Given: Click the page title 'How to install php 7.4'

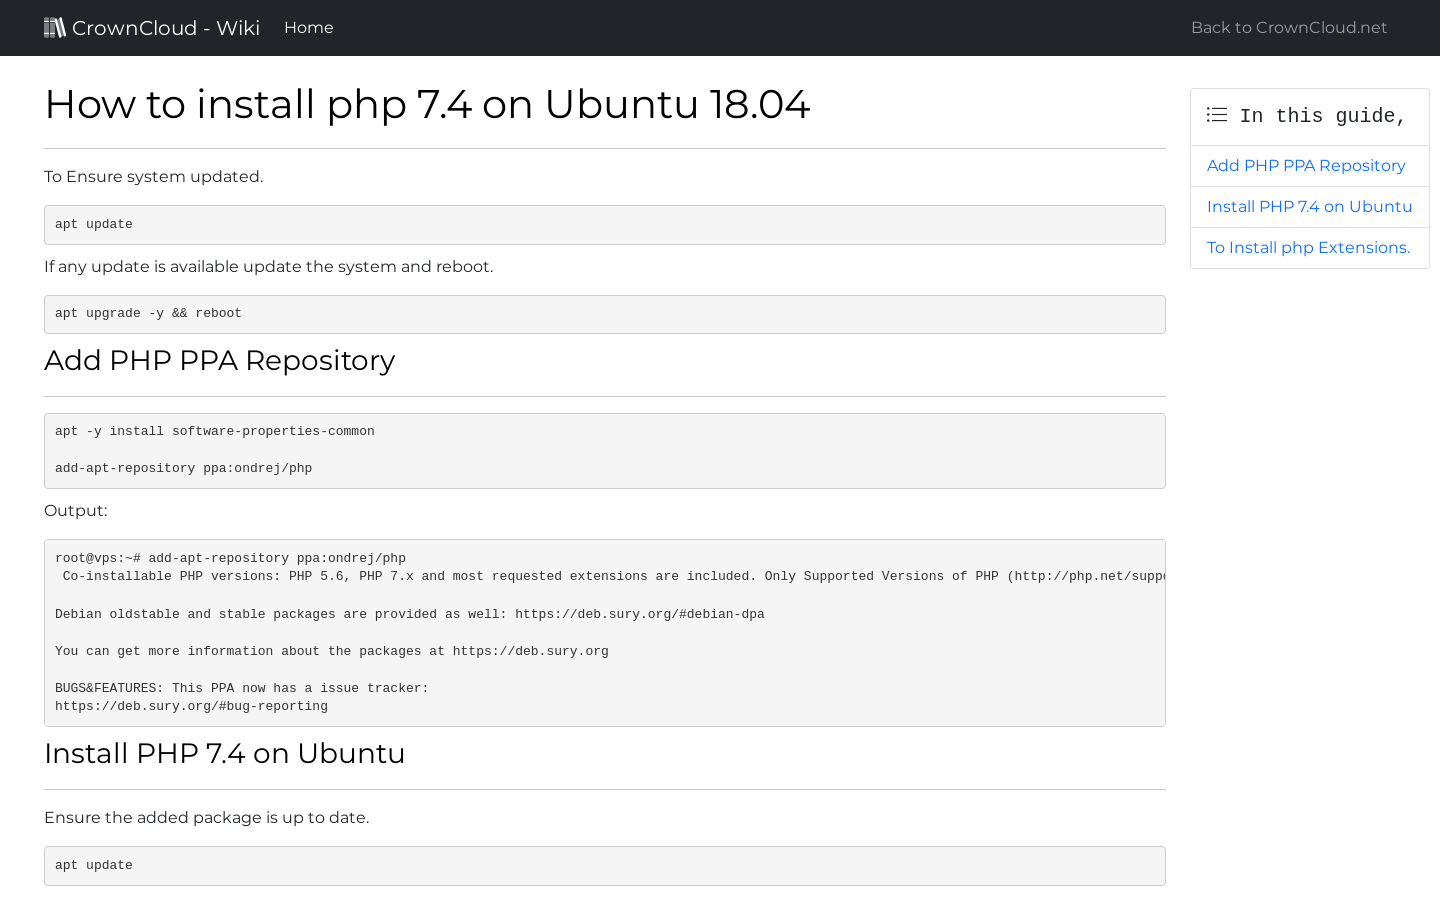Looking at the screenshot, I should (427, 105).
